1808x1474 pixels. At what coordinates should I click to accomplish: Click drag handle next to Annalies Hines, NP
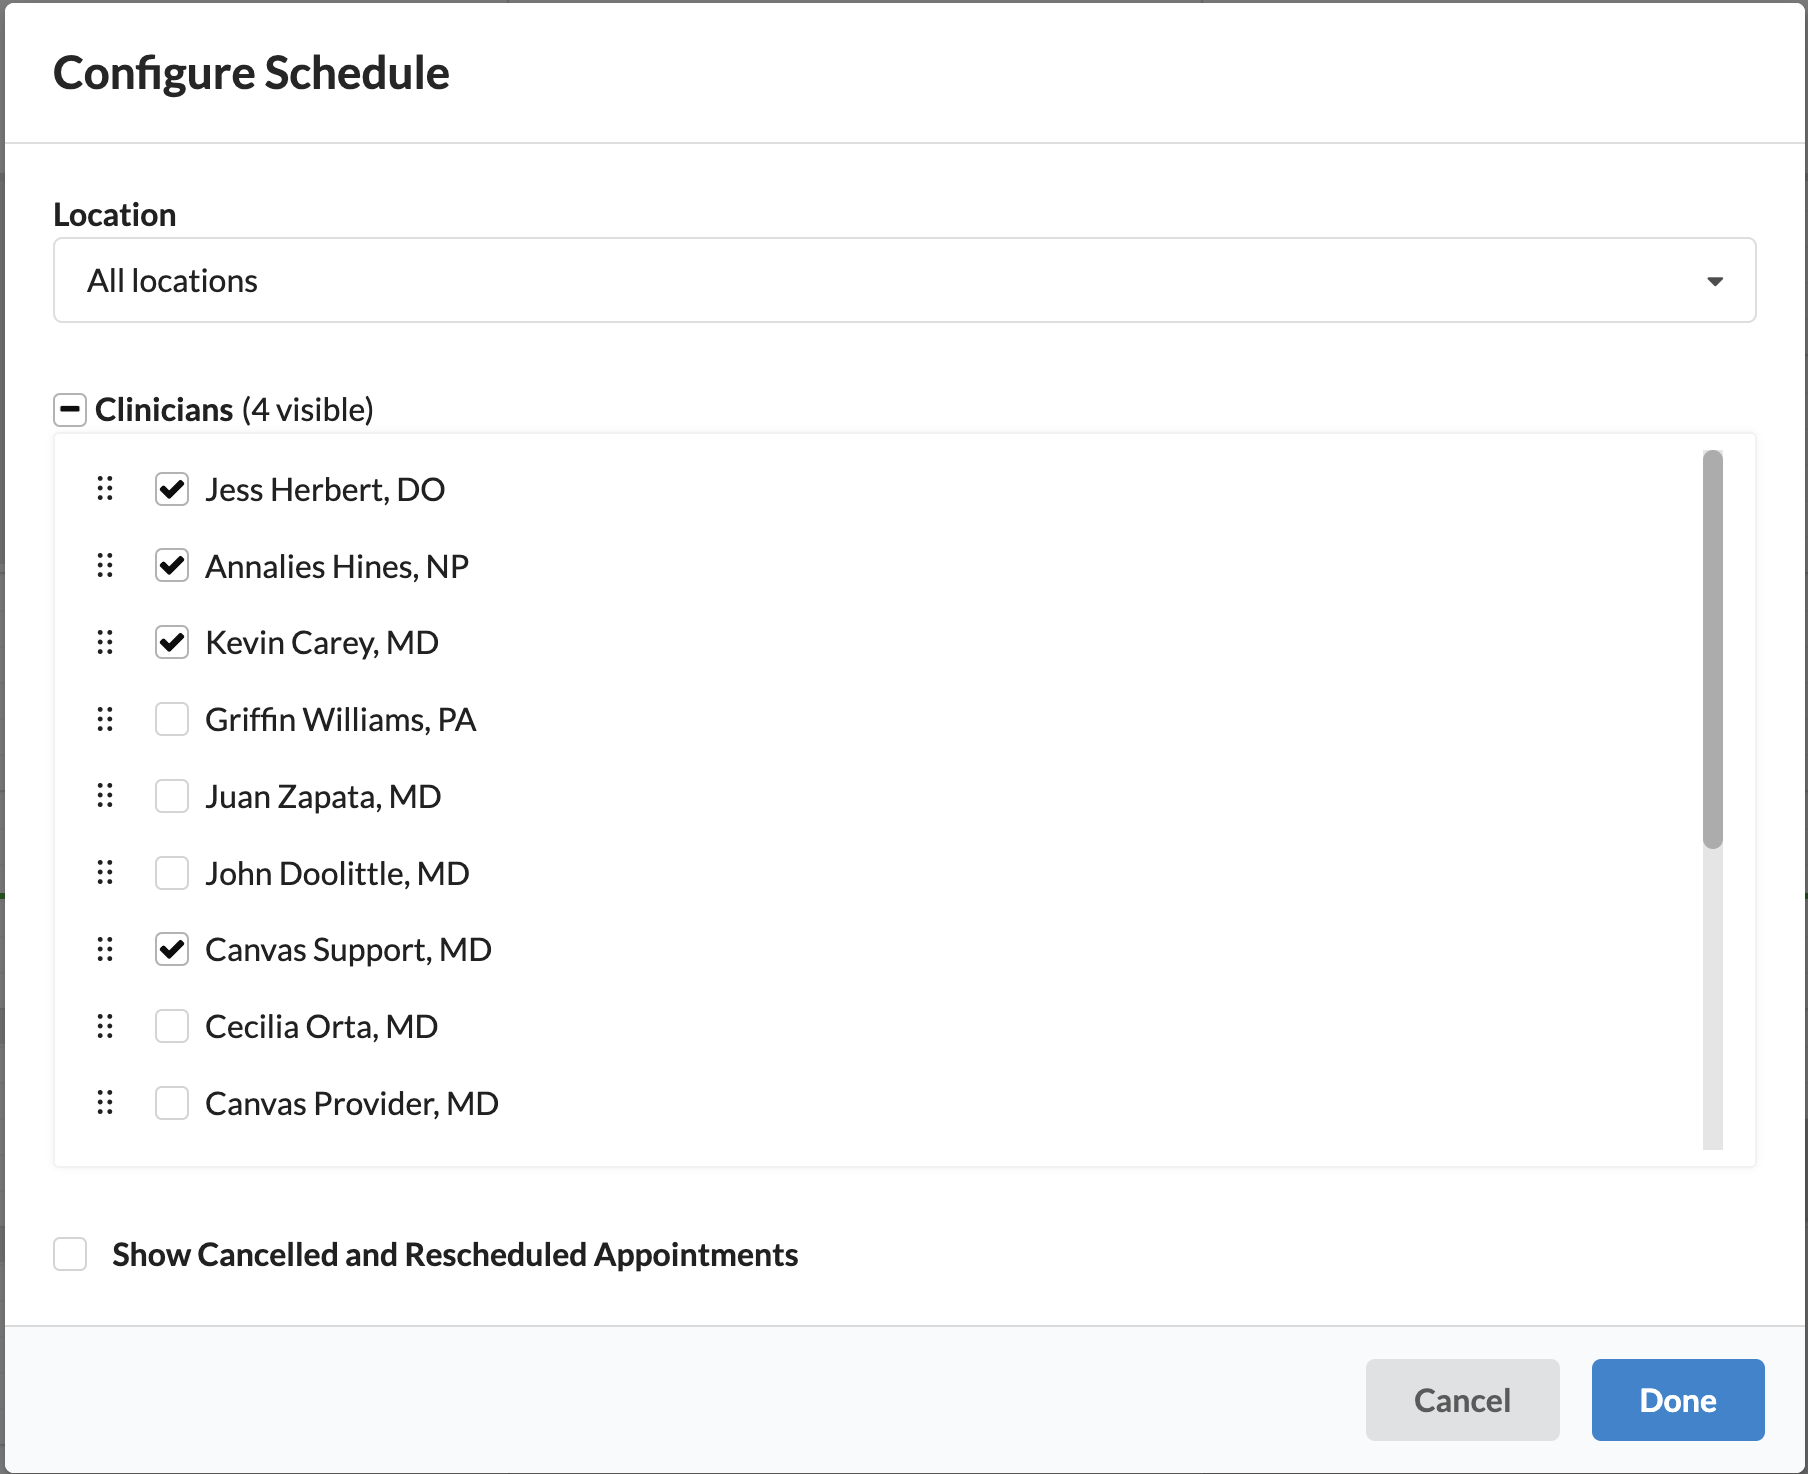(x=105, y=566)
